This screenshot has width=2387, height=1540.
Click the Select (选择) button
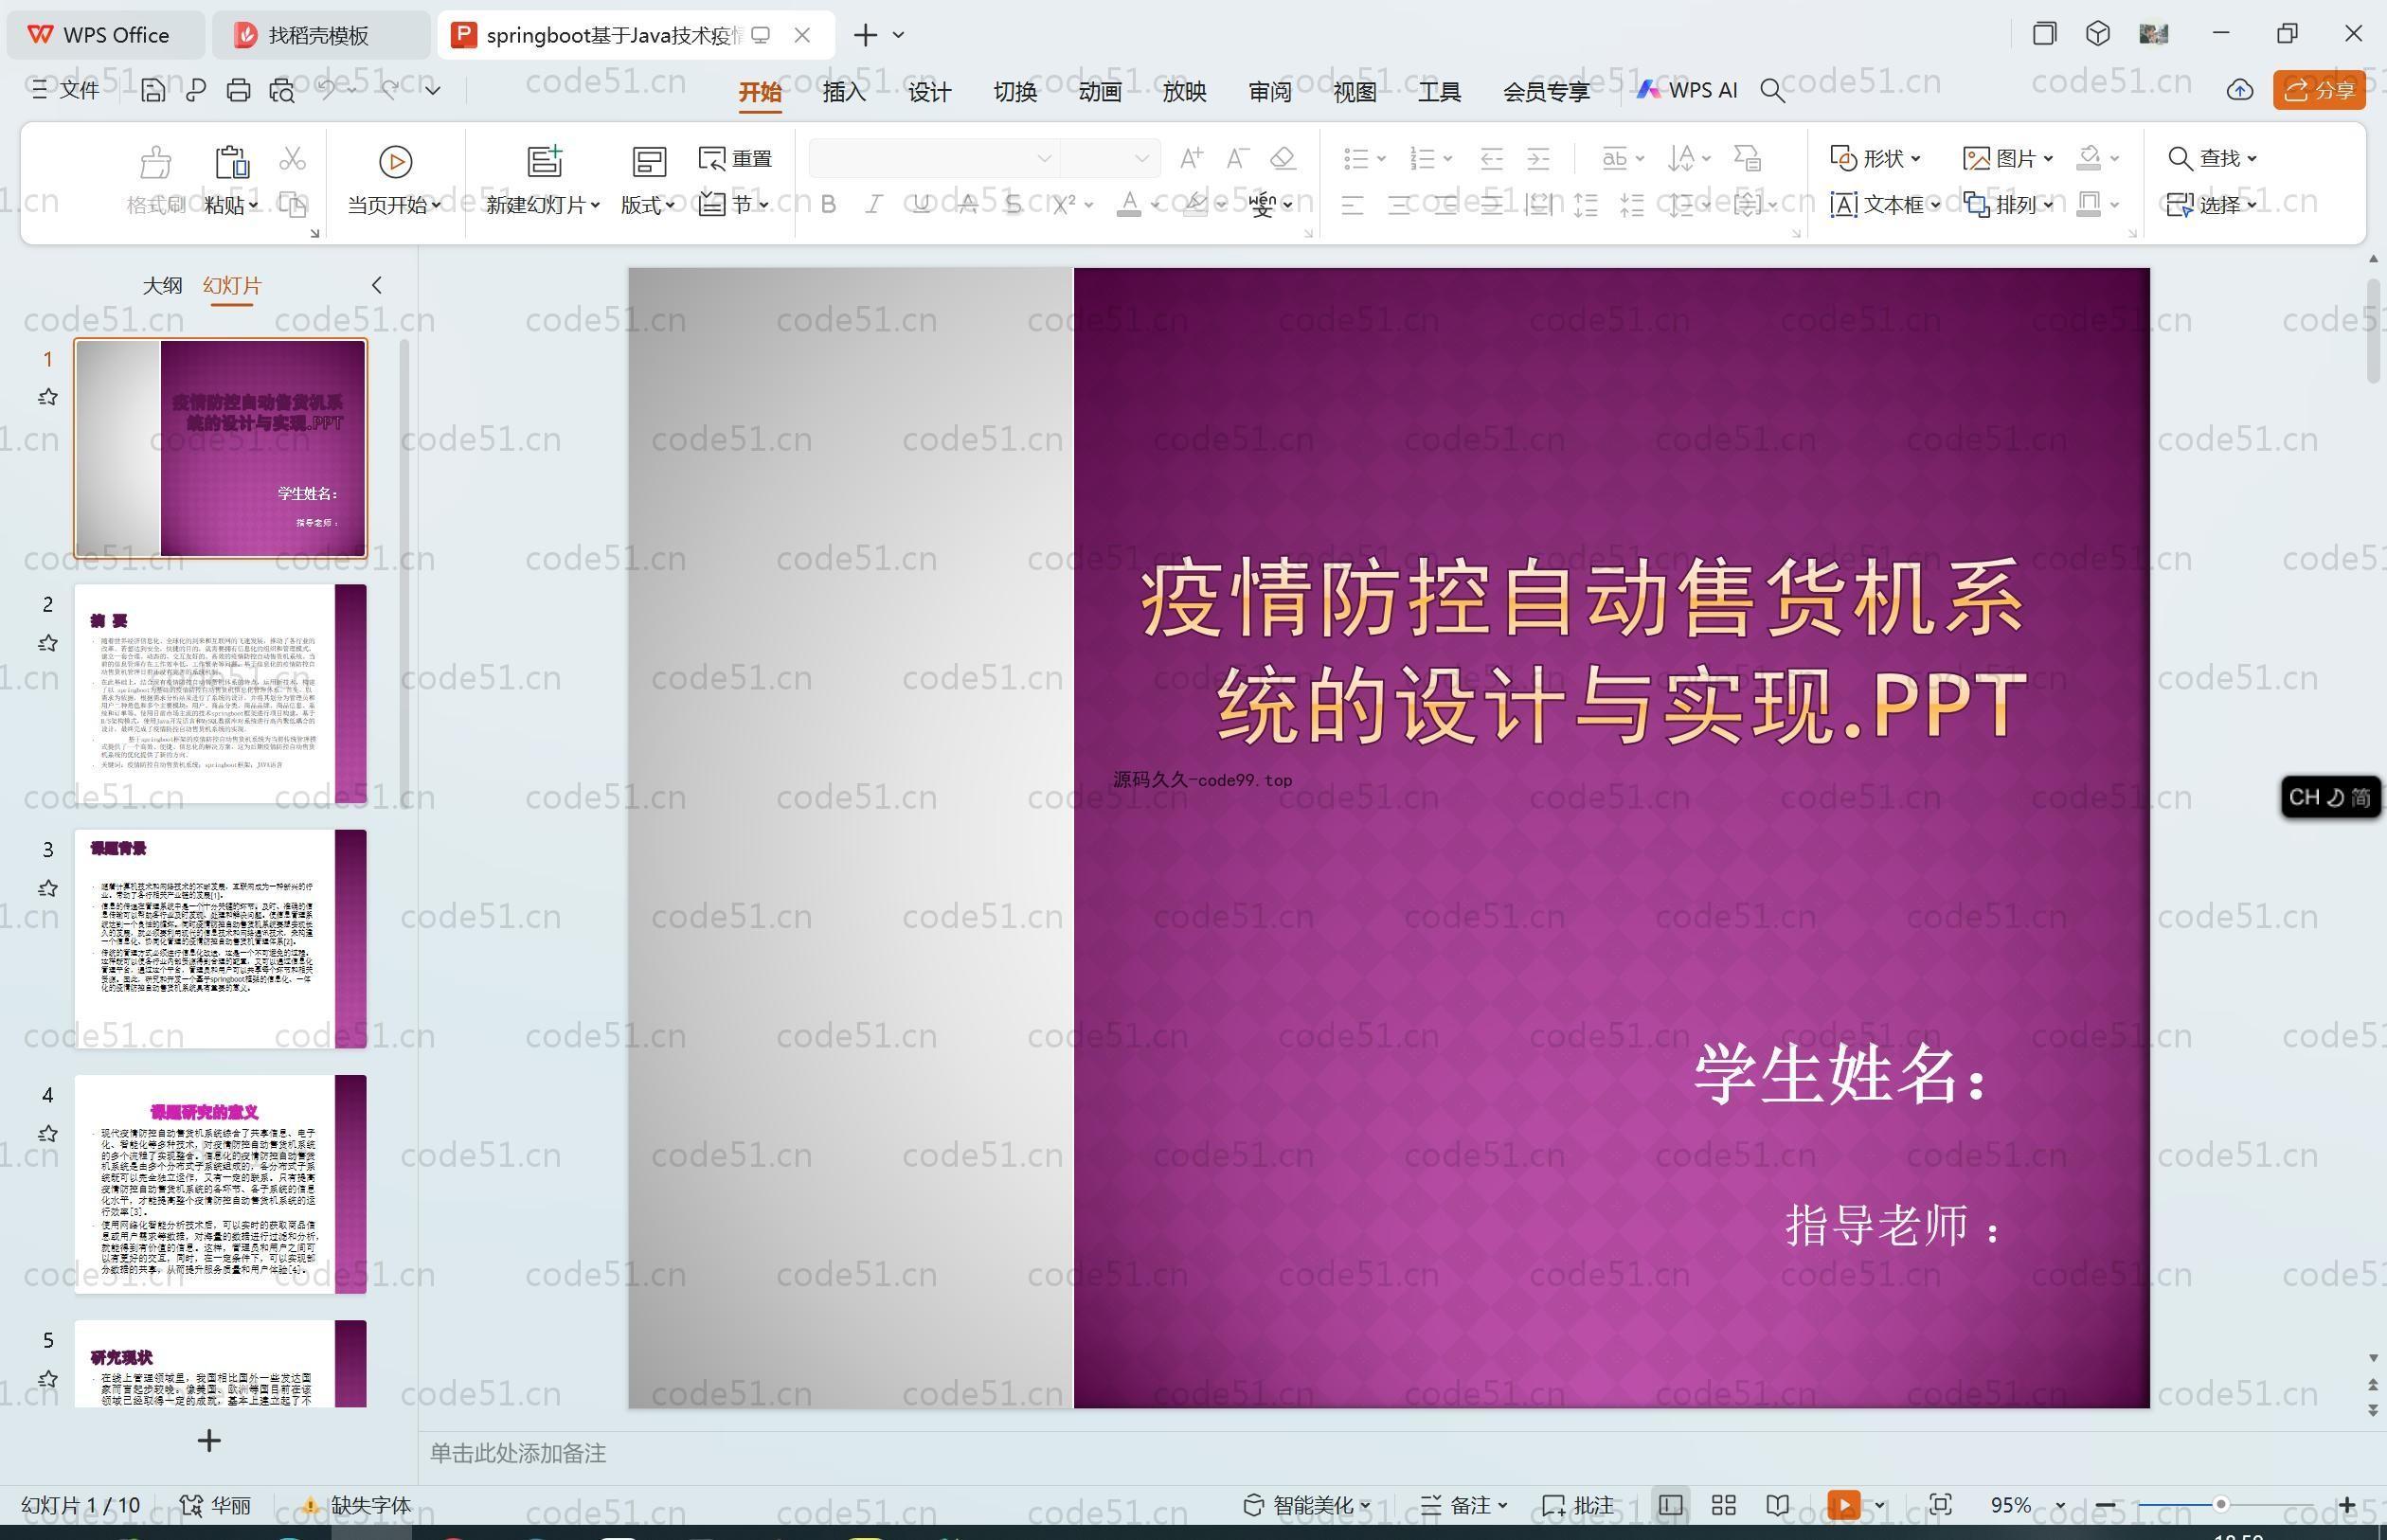point(2212,204)
